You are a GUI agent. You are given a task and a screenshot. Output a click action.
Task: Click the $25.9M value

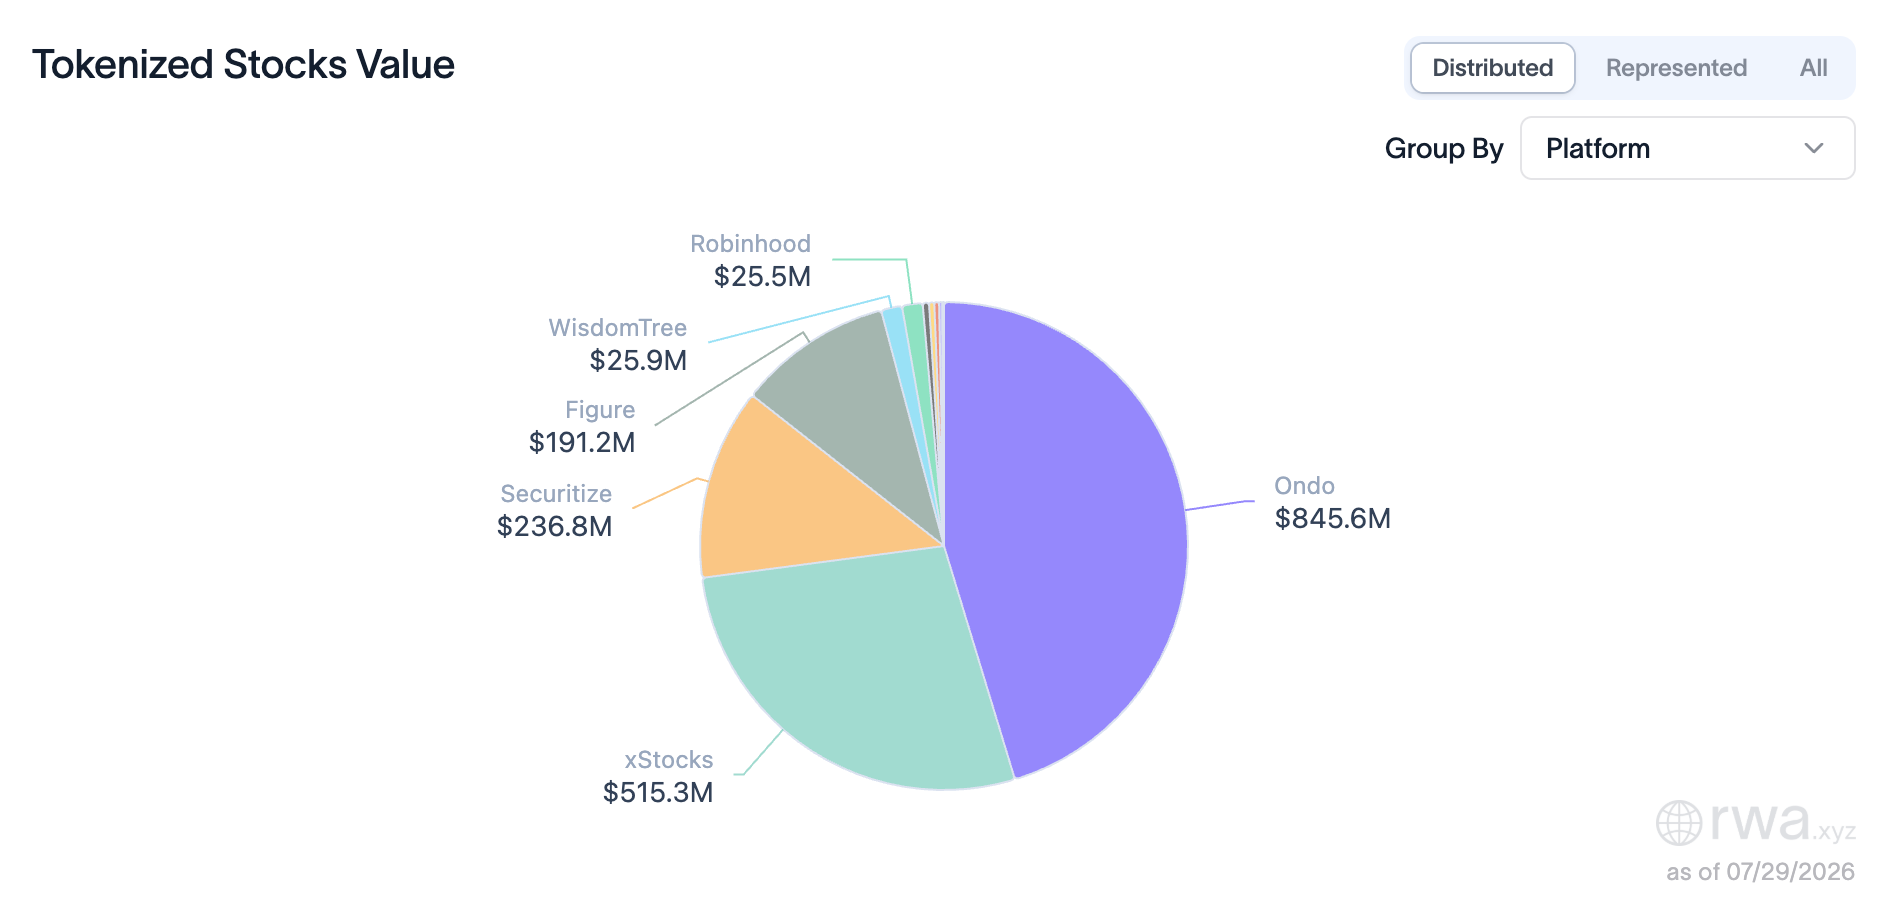tap(638, 360)
